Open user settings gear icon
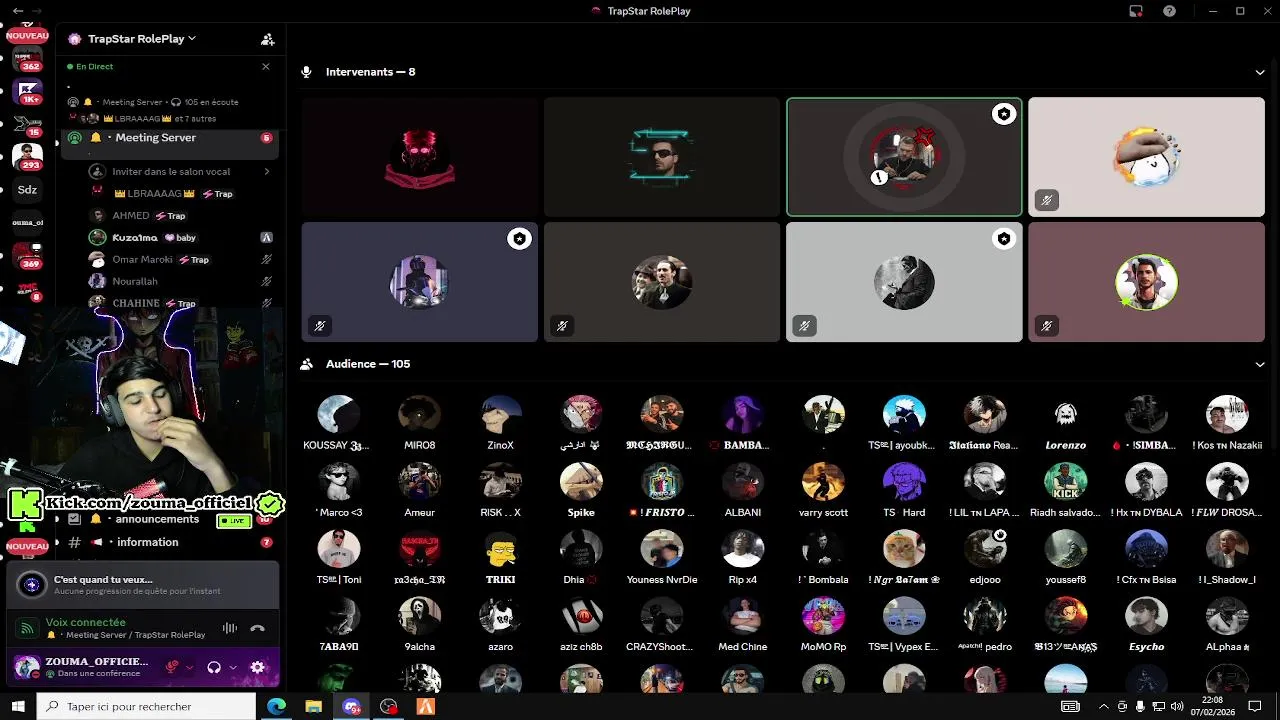1280x720 pixels. pyautogui.click(x=257, y=667)
